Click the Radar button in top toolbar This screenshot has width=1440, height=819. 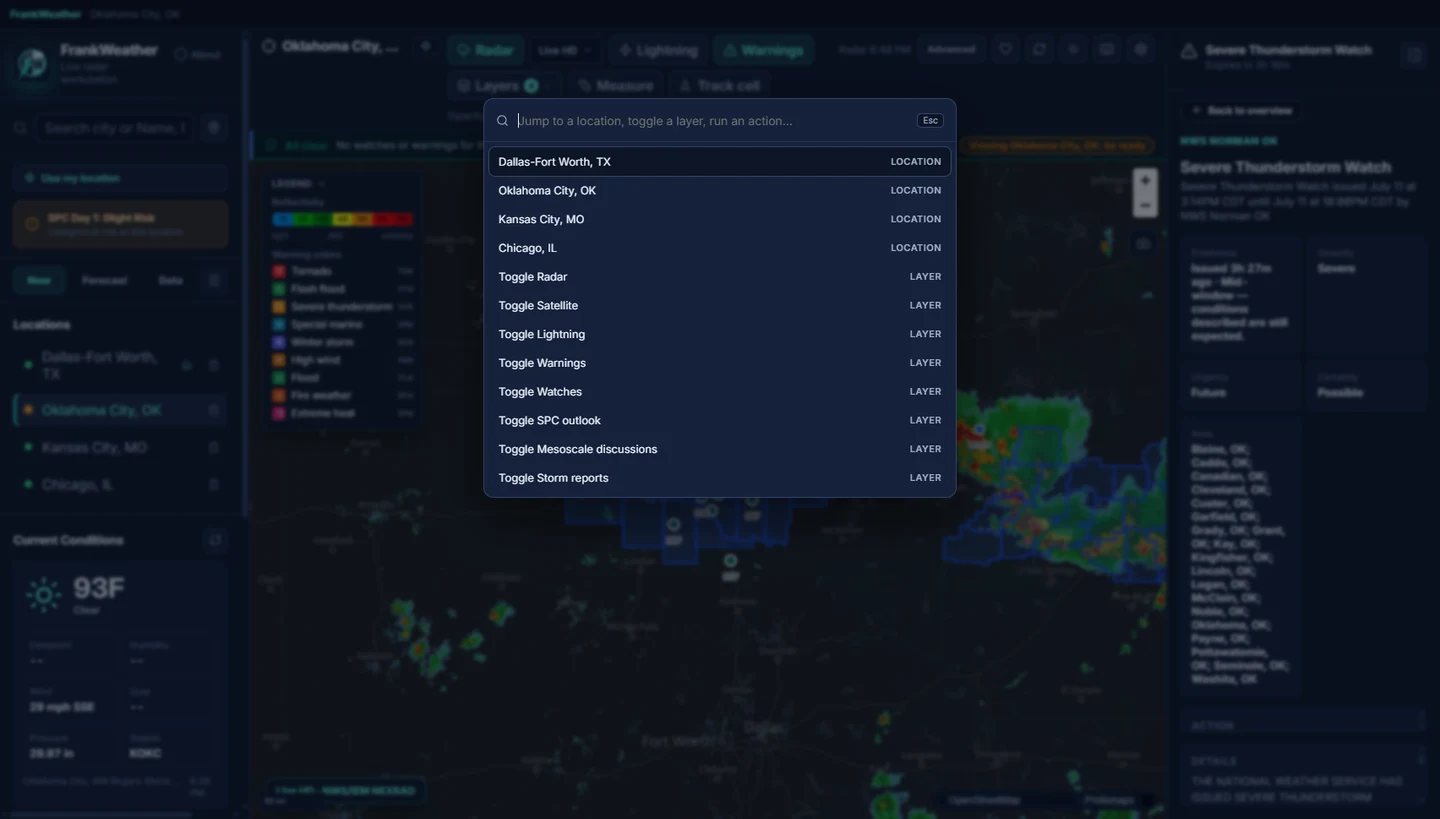pos(485,50)
